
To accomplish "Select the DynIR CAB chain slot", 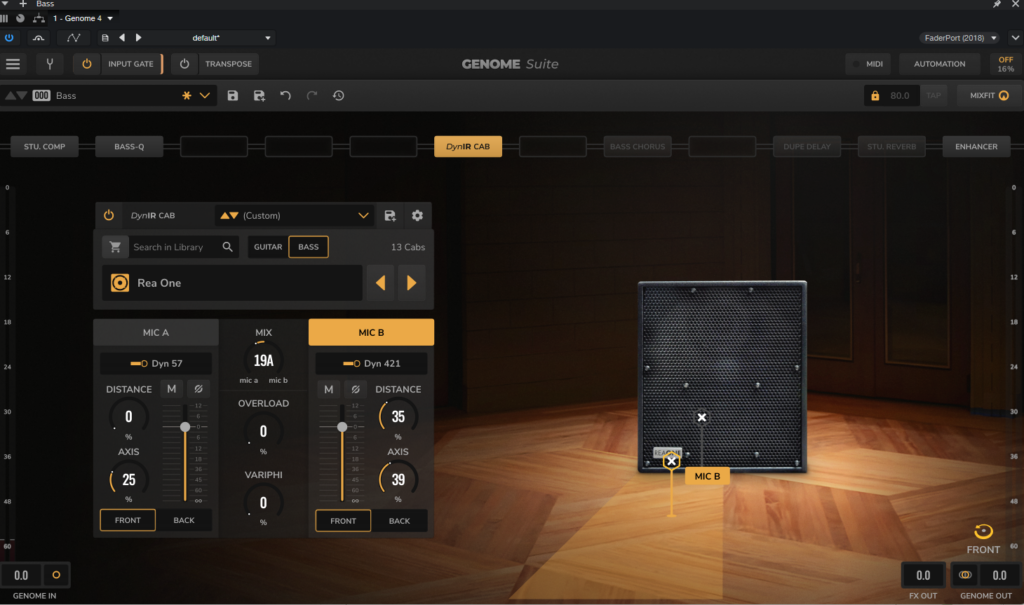I will [468, 146].
